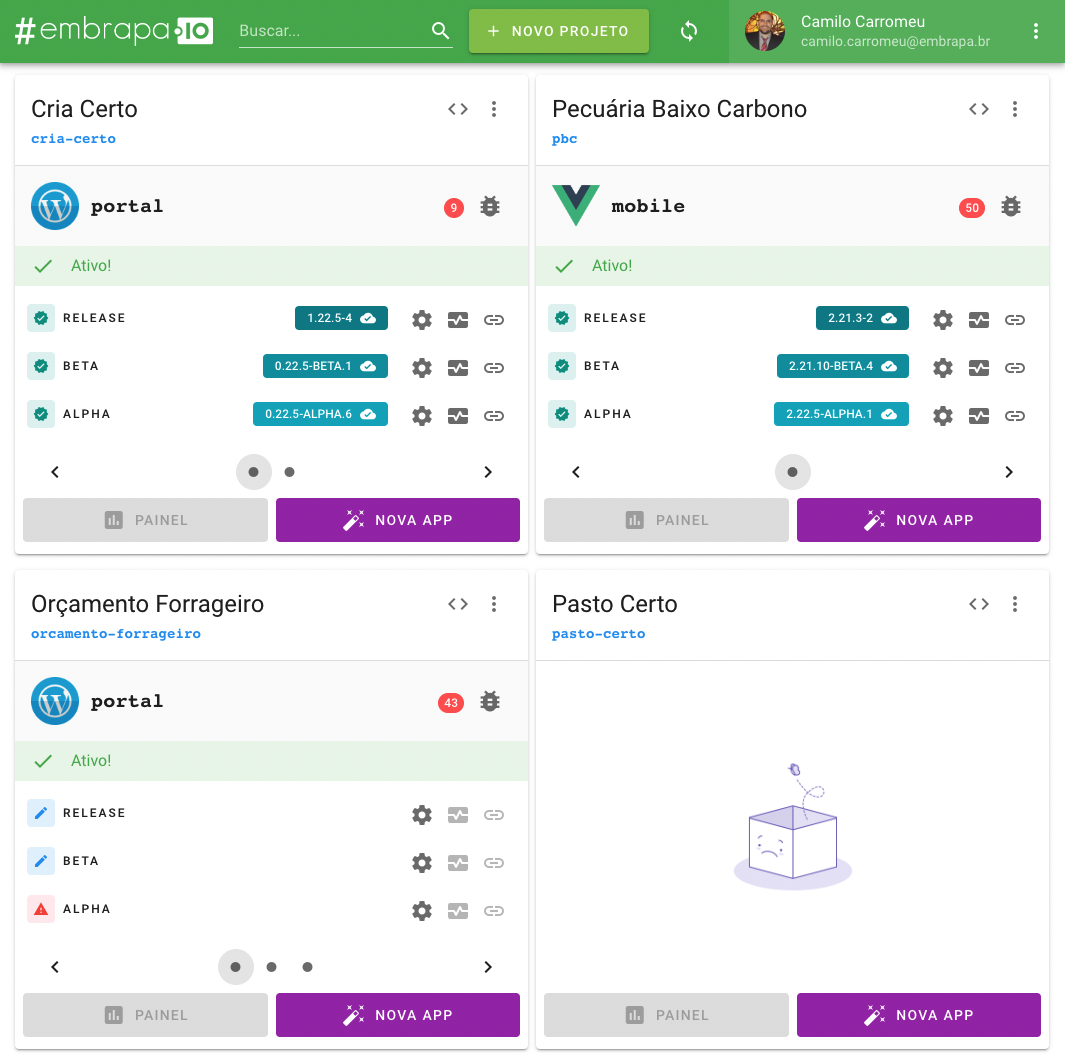Select third carousel dot in Orçamento Forrageiro

click(x=307, y=967)
